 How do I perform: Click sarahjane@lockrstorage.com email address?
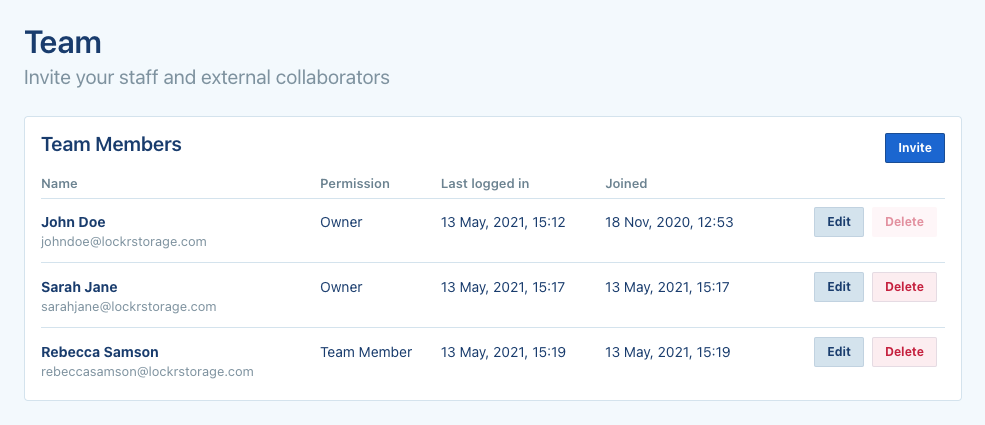click(x=128, y=307)
